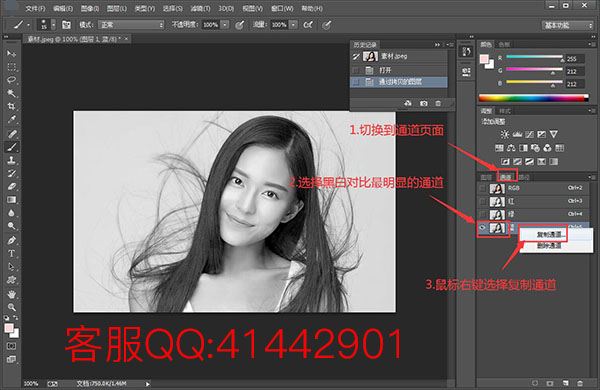Switch to the 图层 Layers tab
The image size is (600, 390).
coord(486,177)
